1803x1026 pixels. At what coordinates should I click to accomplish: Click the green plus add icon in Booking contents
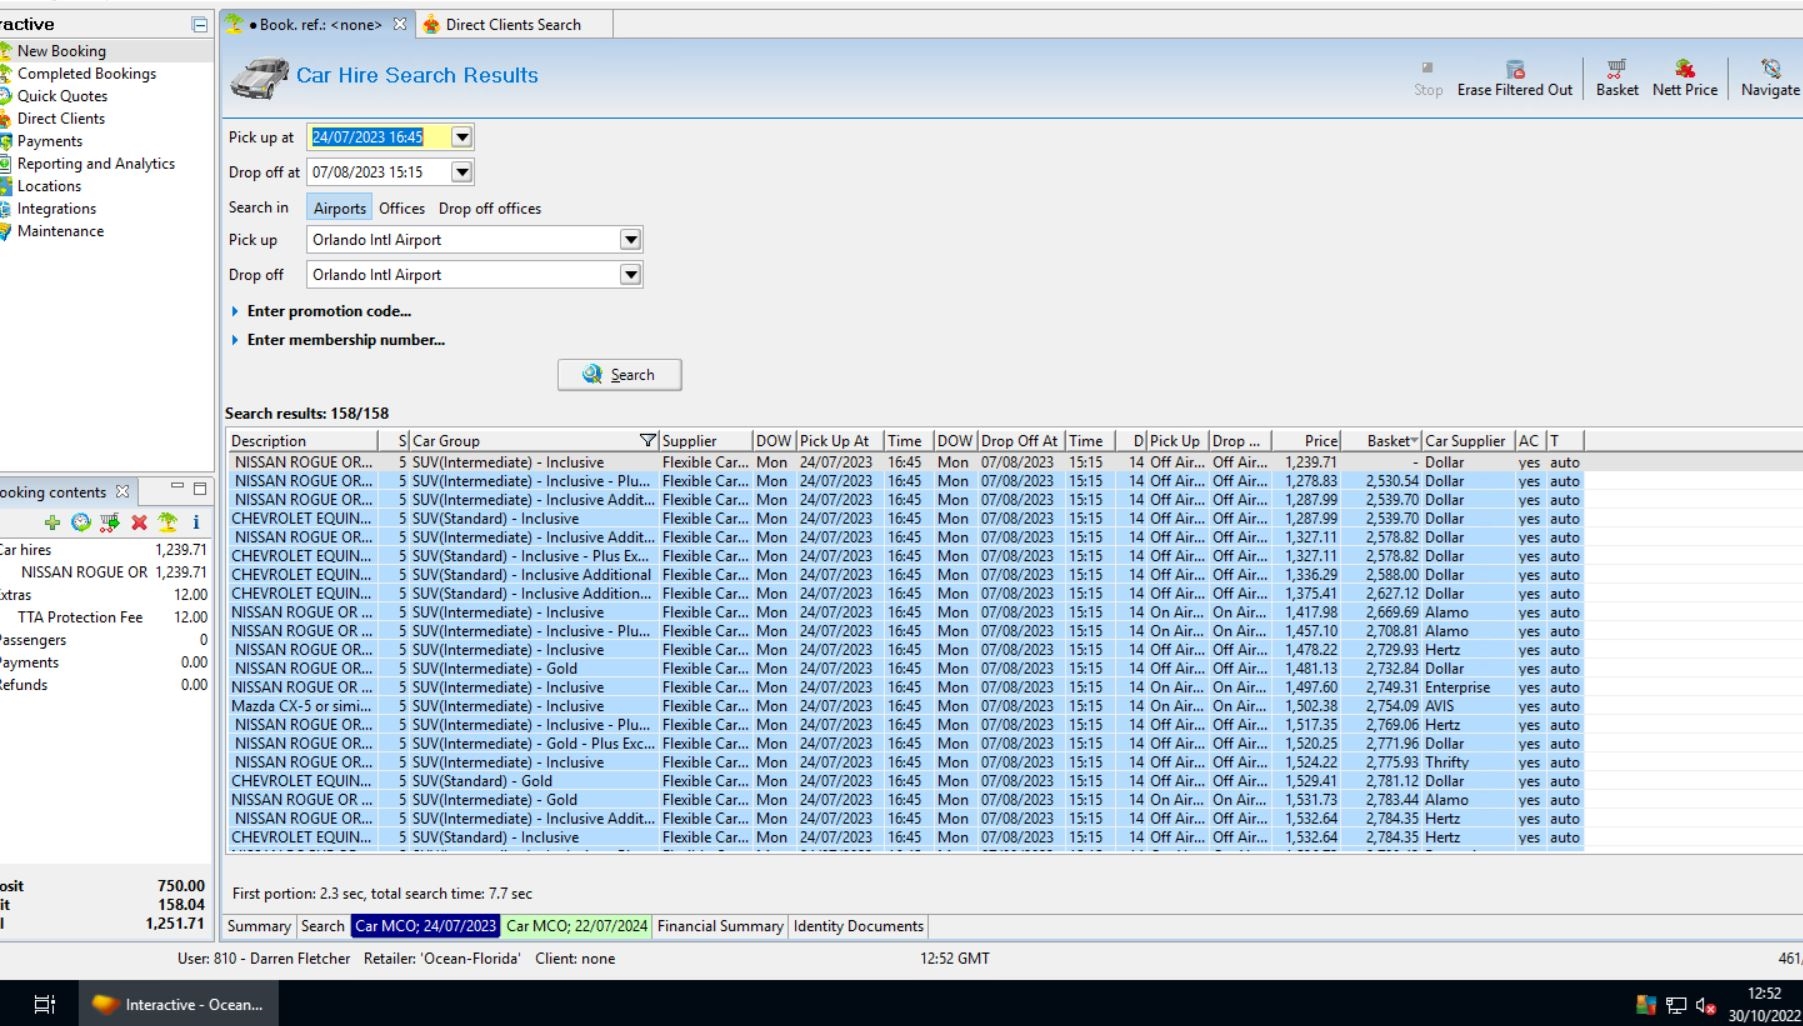[x=52, y=522]
